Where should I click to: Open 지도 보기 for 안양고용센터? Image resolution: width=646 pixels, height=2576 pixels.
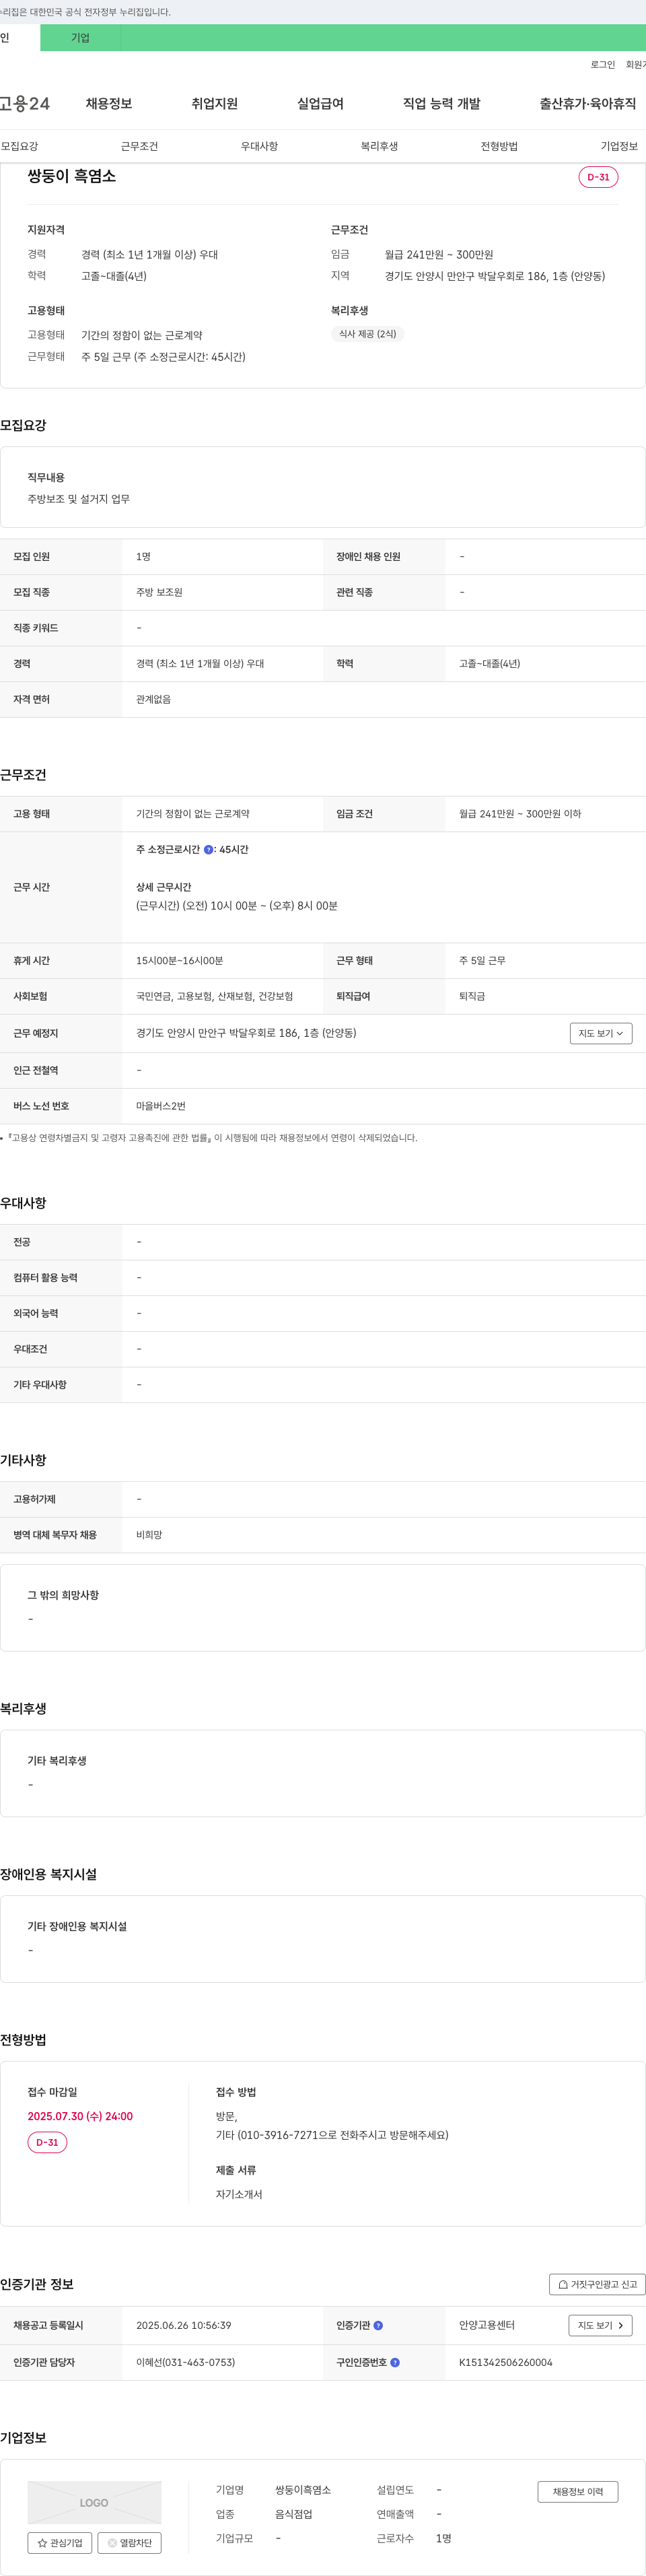pyautogui.click(x=601, y=2326)
